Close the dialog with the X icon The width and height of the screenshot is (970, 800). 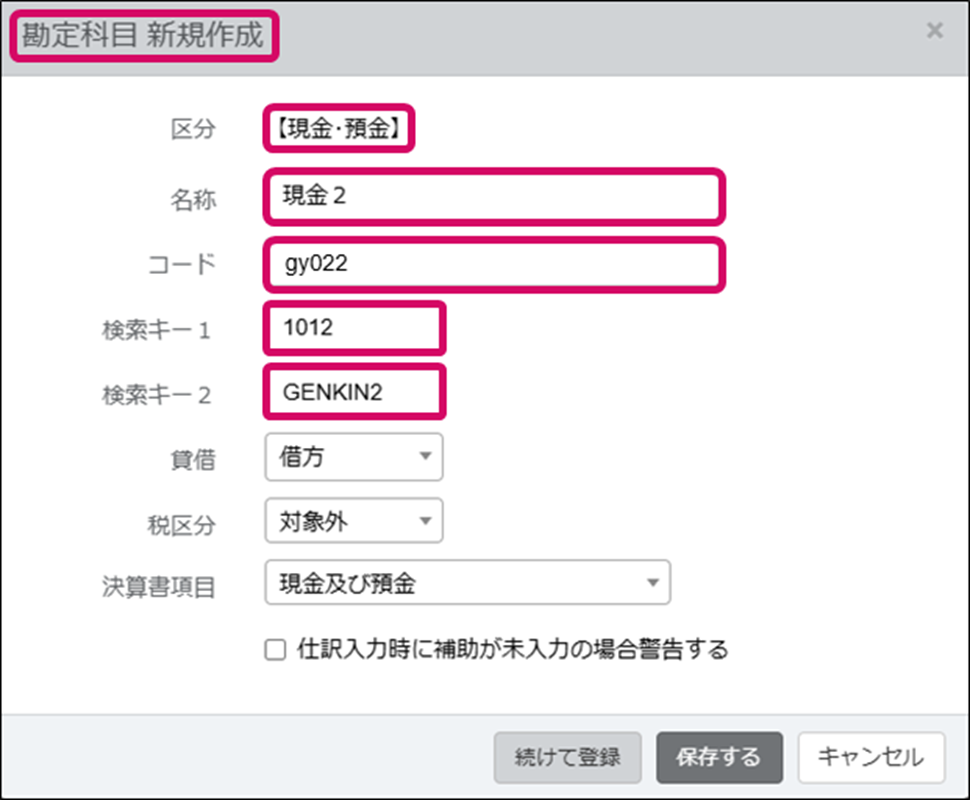(934, 31)
